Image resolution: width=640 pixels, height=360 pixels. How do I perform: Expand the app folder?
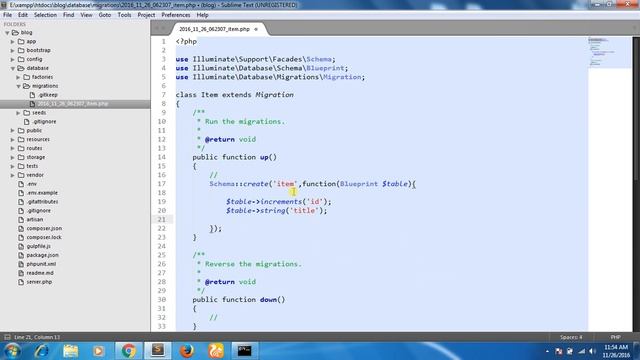[13, 42]
